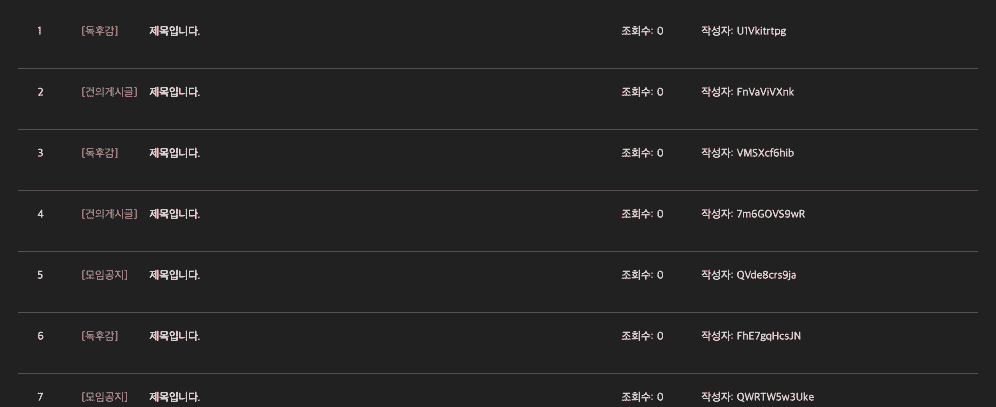Select the [모임공지] tag on post 5
Screen dimensions: 996x407
104,275
